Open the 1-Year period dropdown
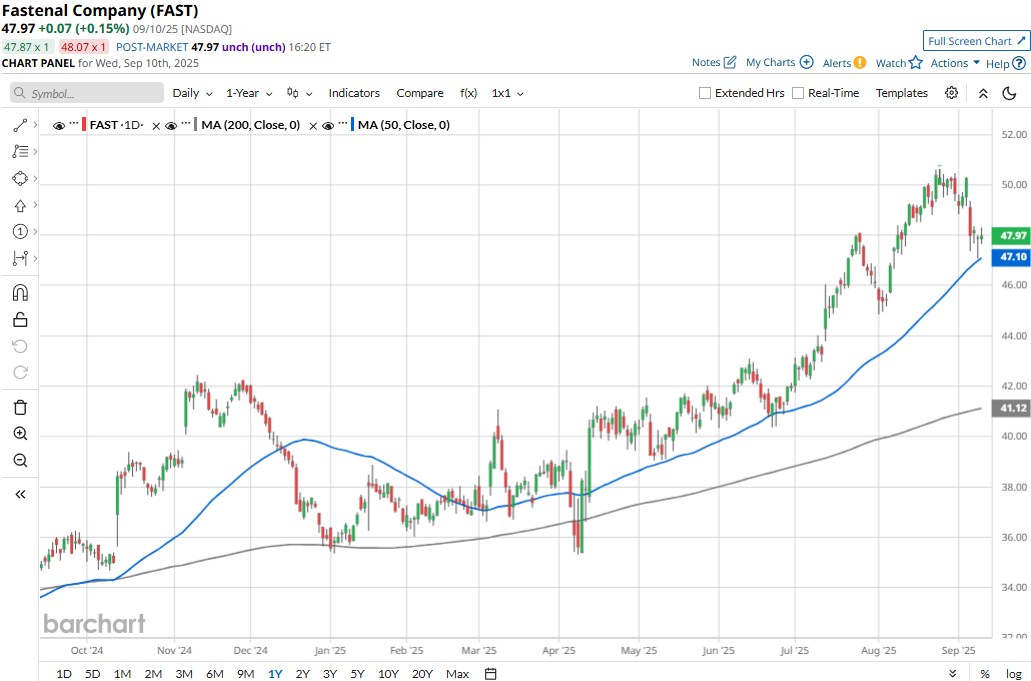The width and height of the screenshot is (1031, 681). tap(249, 93)
